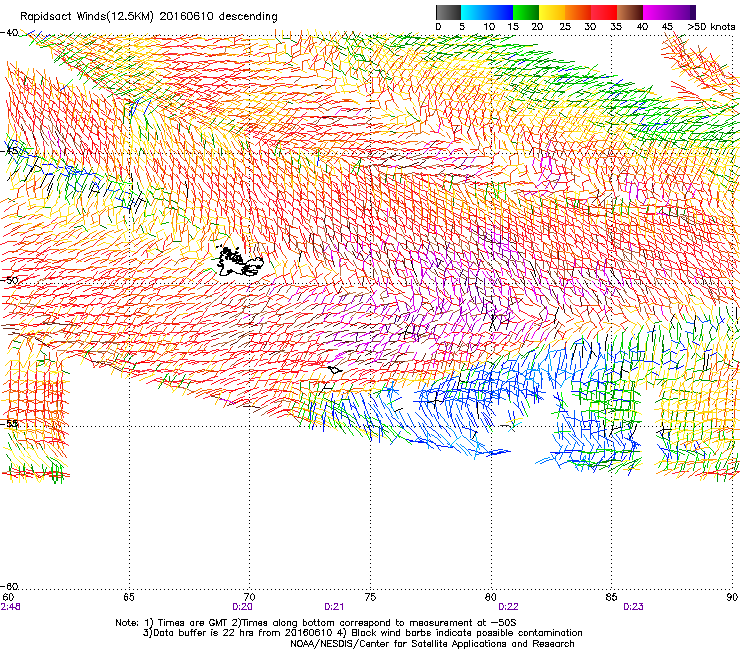Click the '35' legend scale label
Image resolution: width=740 pixels, height=650 pixels.
click(616, 27)
